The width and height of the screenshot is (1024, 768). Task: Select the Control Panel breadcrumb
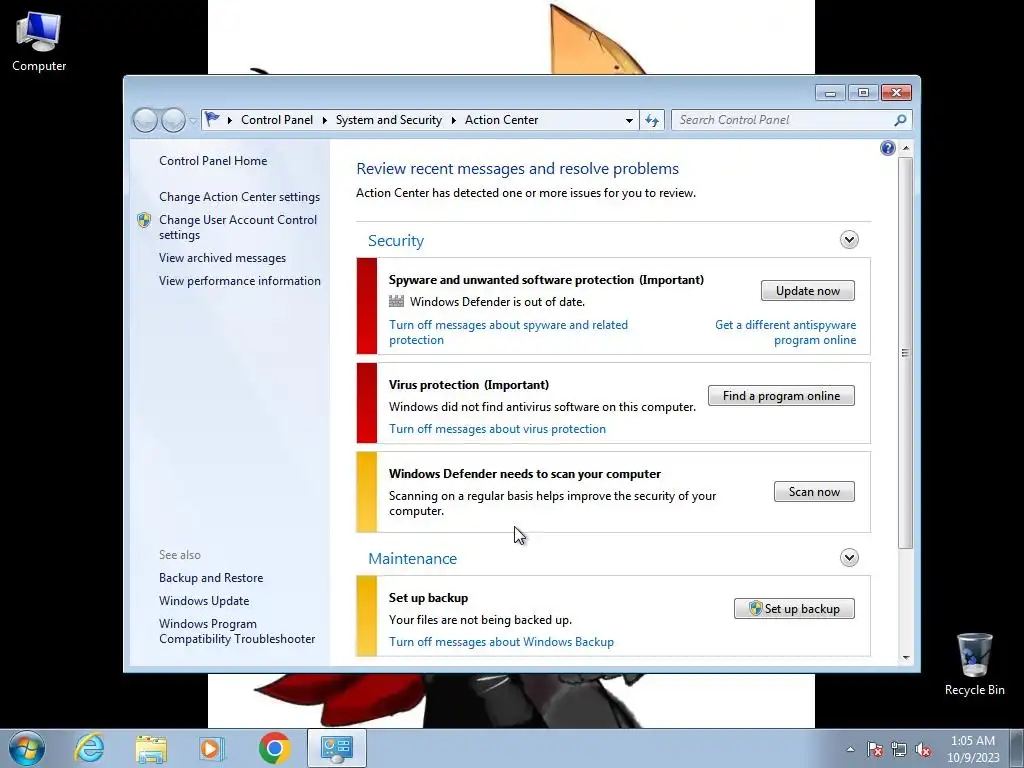[x=277, y=120]
